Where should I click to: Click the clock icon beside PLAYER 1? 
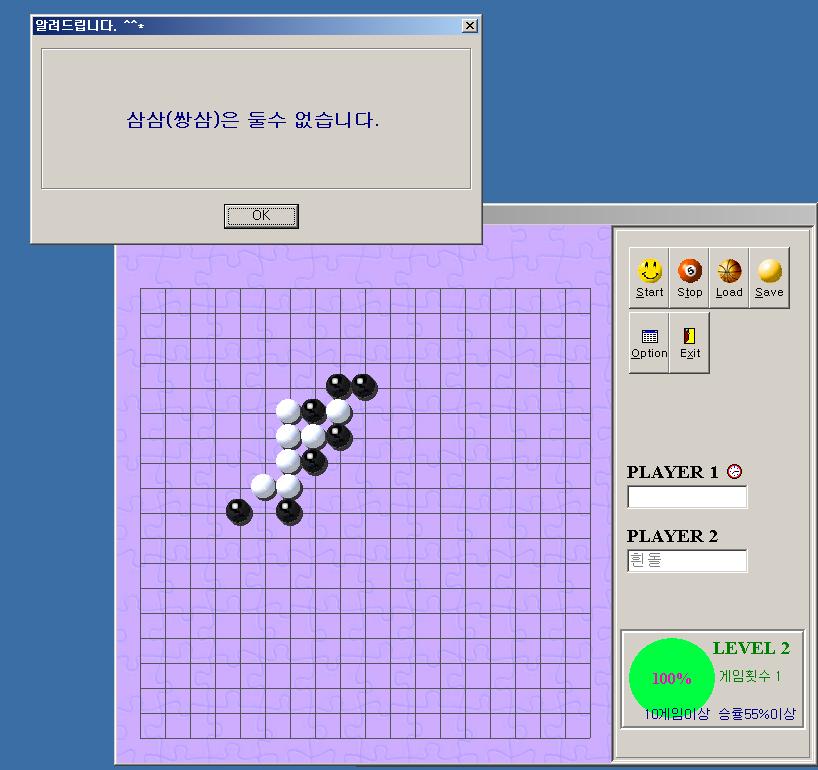[734, 472]
